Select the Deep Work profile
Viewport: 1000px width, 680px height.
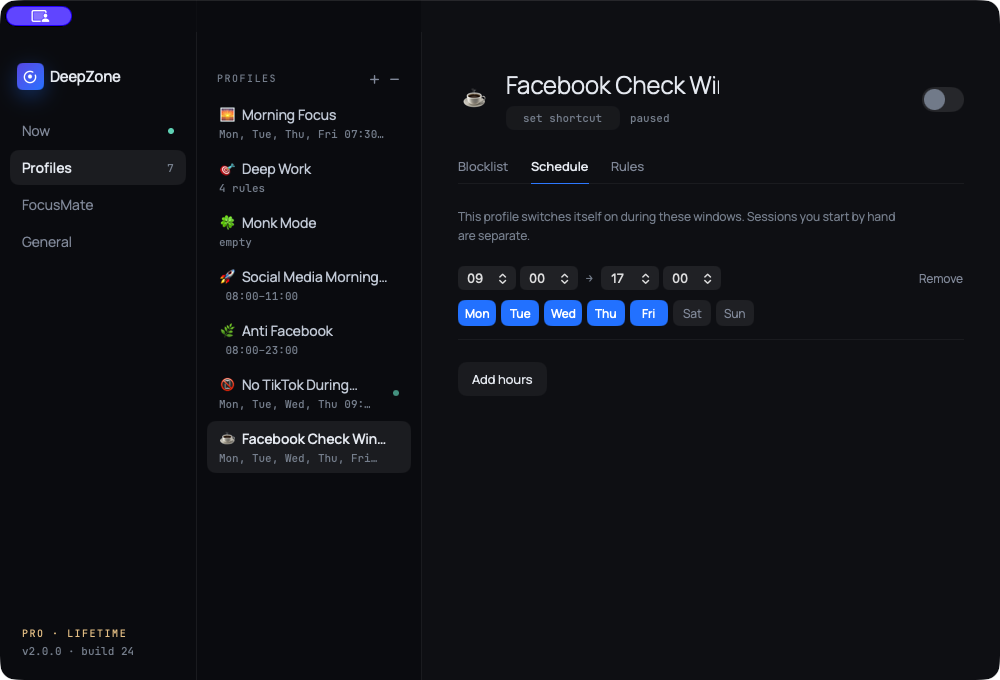309,177
